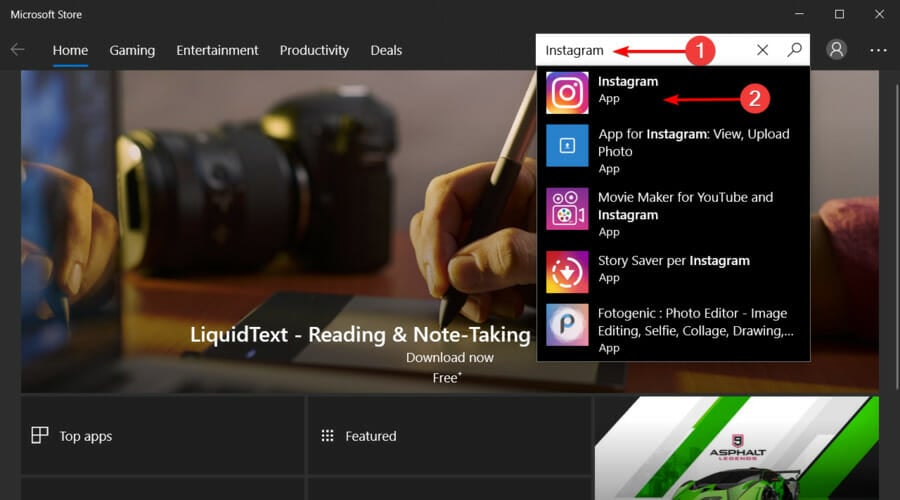Open the Deals tab
Image resolution: width=900 pixels, height=500 pixels.
point(386,51)
